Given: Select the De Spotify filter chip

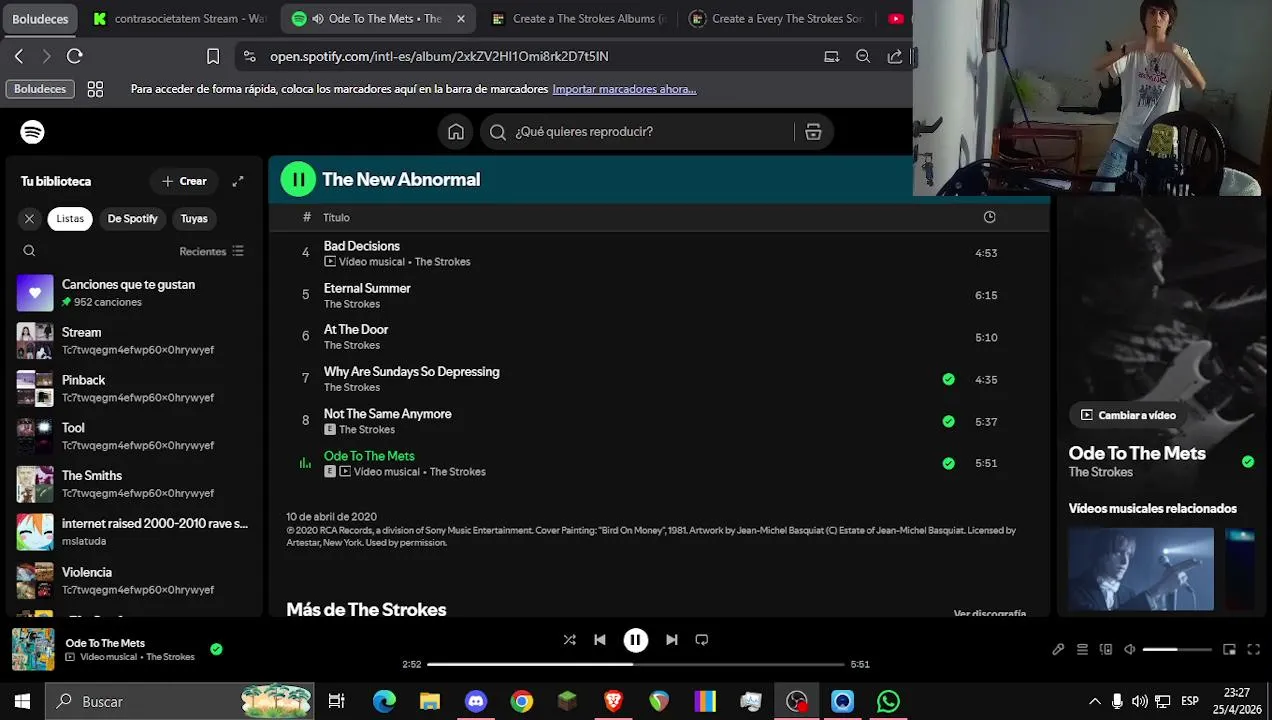Looking at the screenshot, I should (133, 218).
